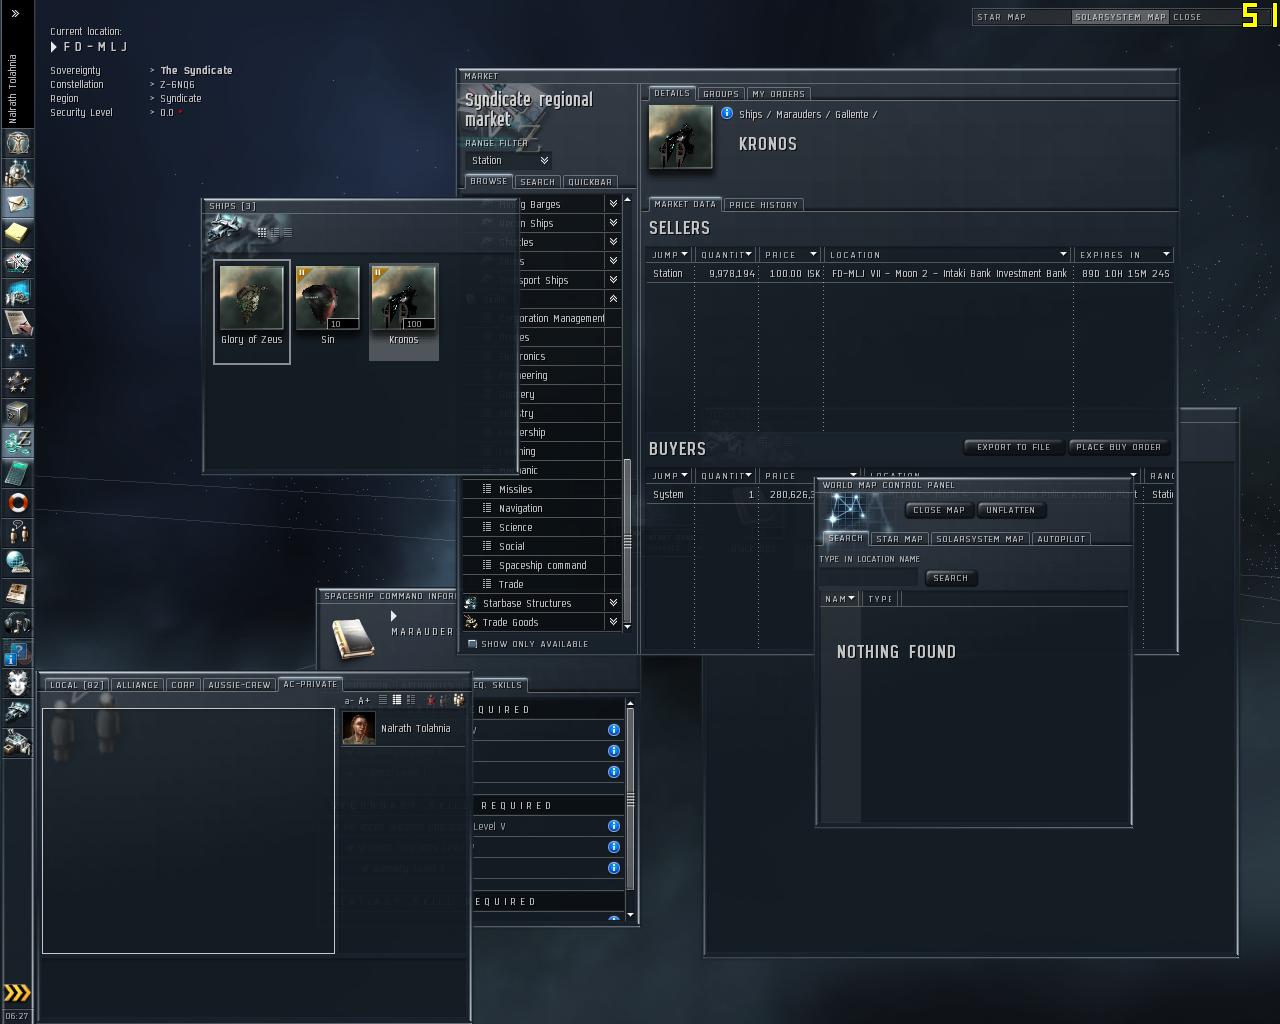This screenshot has width=1280, height=1024.
Task: Open the help question mark sidebar icon
Action: point(18,653)
